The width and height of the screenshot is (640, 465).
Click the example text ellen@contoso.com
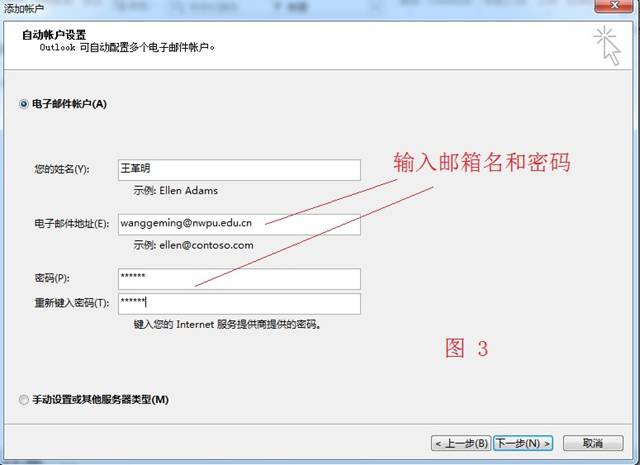point(207,245)
